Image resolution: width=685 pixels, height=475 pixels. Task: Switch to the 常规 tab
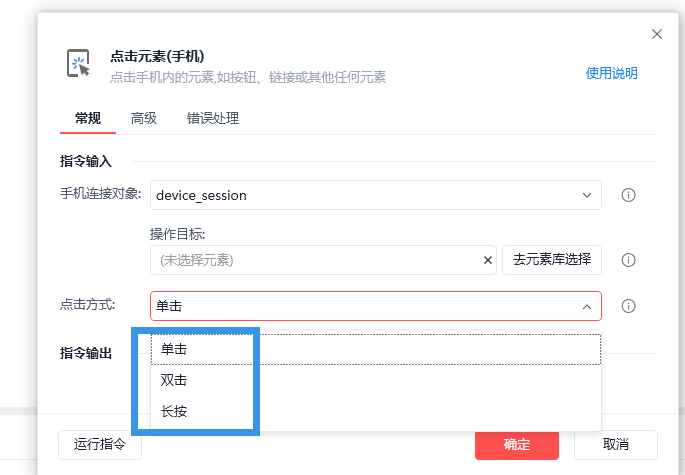tap(88, 118)
